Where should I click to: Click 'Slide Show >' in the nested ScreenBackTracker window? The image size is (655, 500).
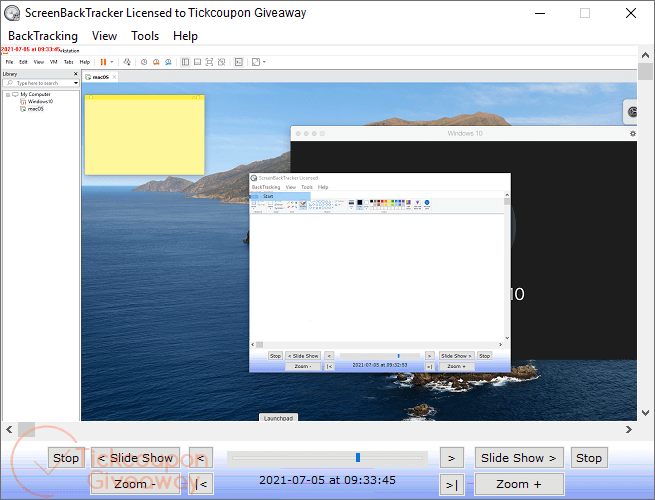pos(456,356)
